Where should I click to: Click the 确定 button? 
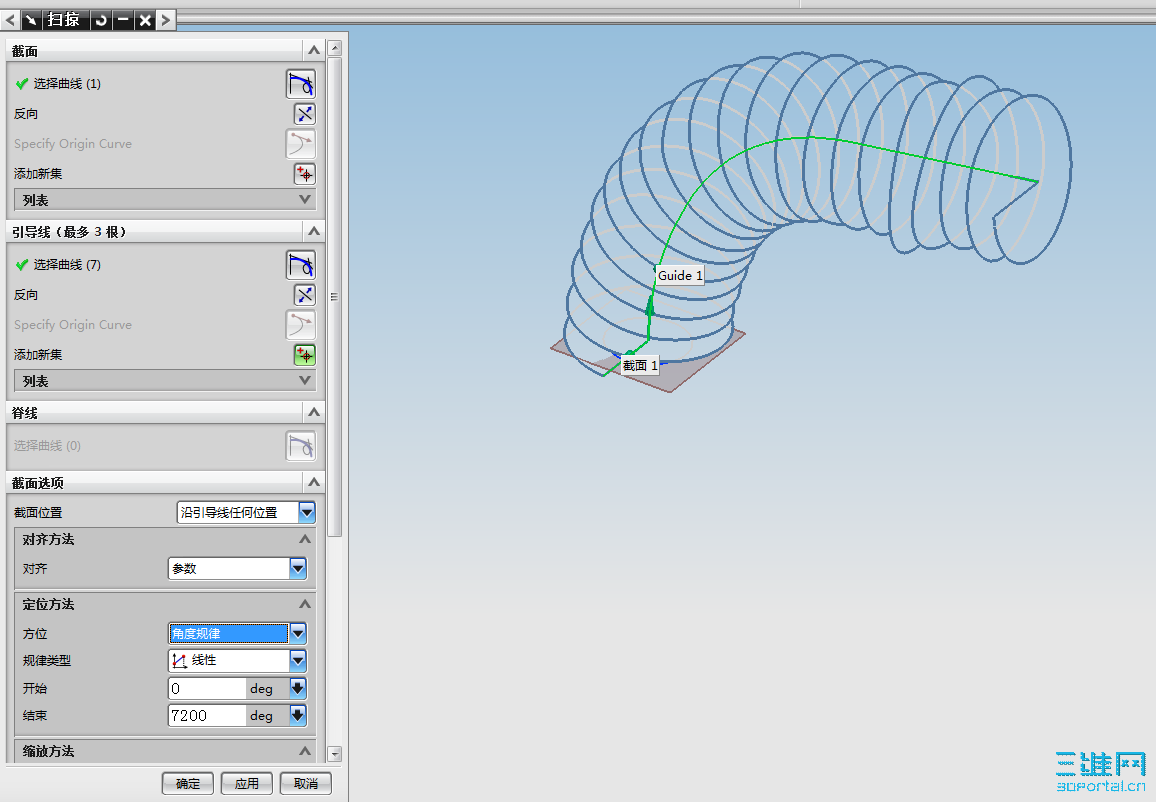point(188,784)
